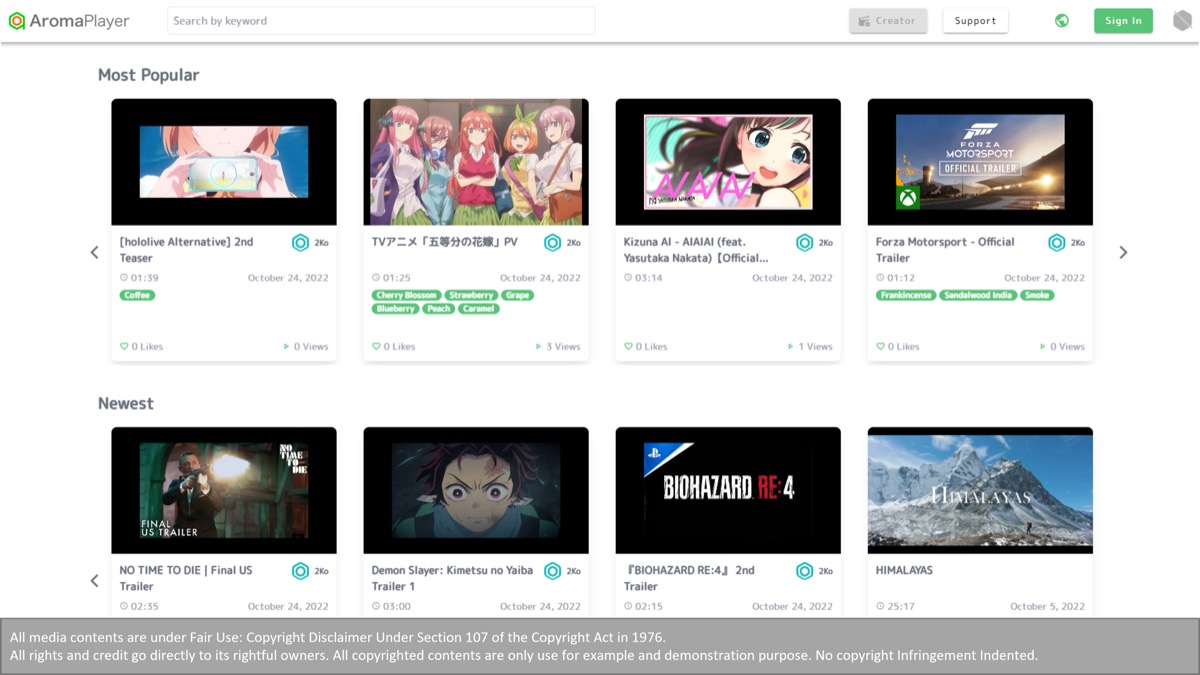
Task: Go to next Most Popular videos
Action: click(x=1123, y=253)
